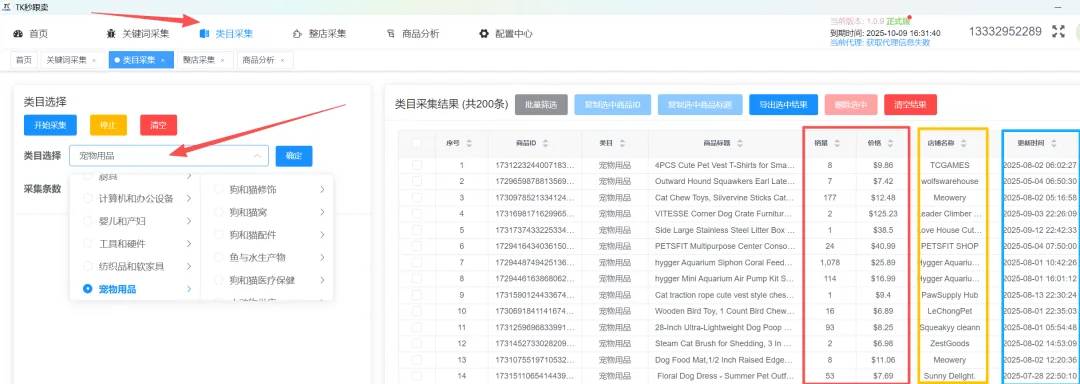Click the 导出选中结果 button
The image size is (1080, 384).
click(783, 105)
